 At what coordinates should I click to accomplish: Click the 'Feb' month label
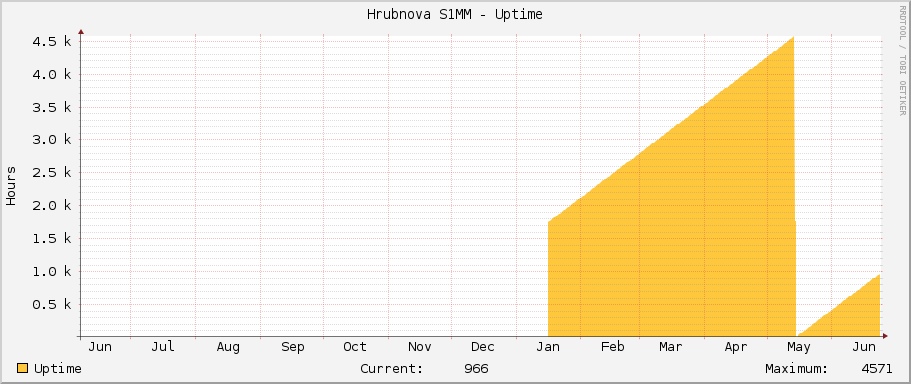[x=612, y=347]
